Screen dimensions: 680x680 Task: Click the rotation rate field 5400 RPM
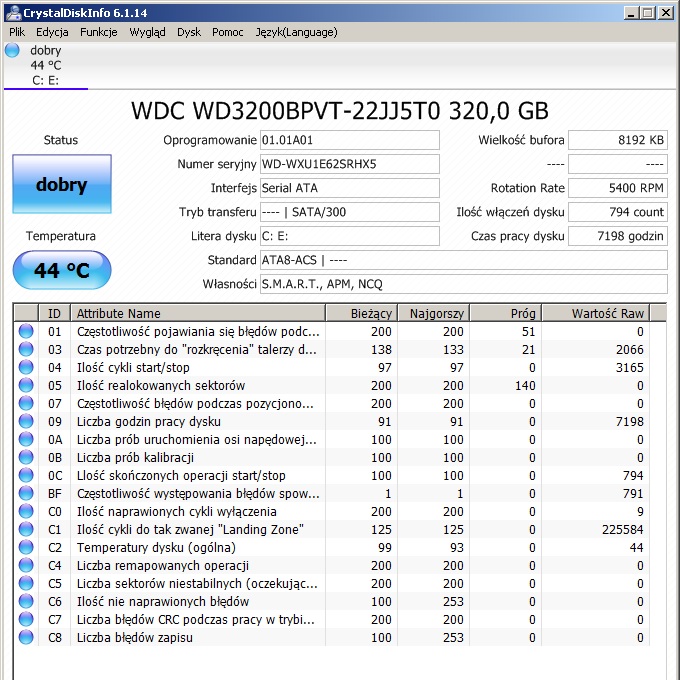pyautogui.click(x=618, y=188)
